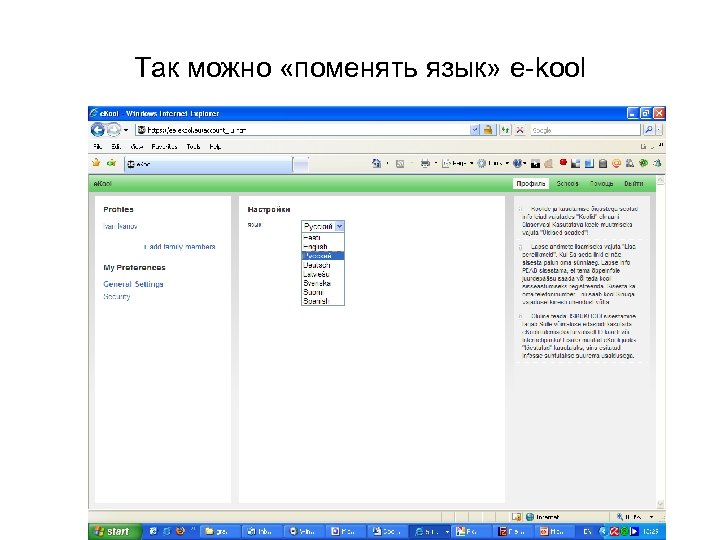Open the Favorites menu
720x540 pixels.
coord(164,146)
